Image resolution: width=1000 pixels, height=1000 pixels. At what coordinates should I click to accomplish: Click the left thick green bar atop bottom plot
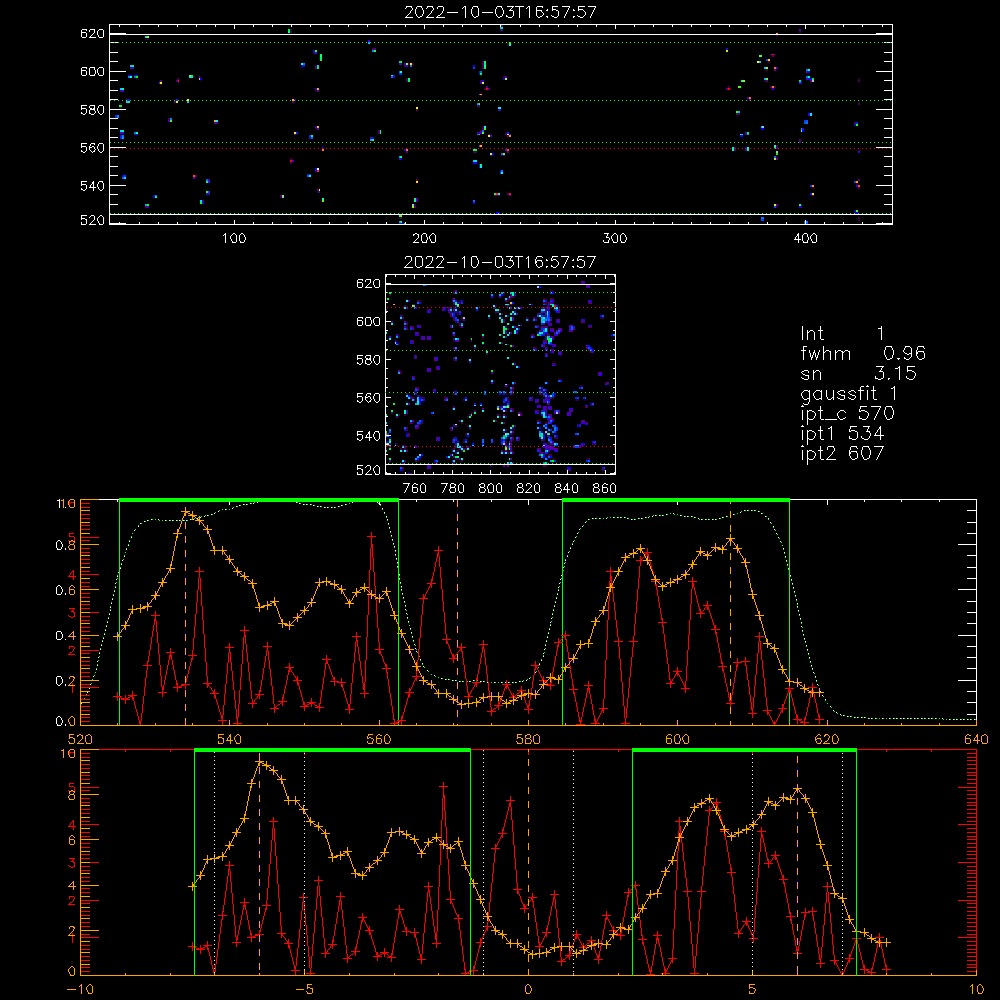(332, 751)
